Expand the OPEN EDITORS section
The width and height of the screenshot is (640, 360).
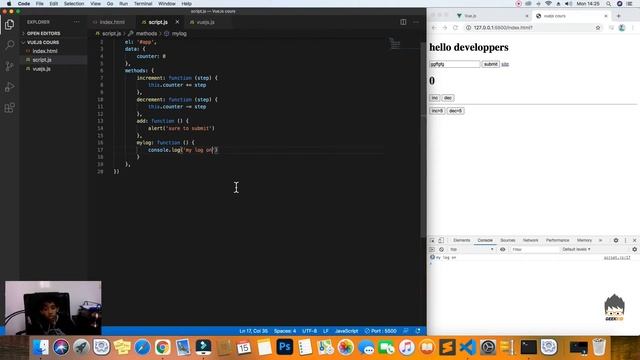click(x=43, y=33)
